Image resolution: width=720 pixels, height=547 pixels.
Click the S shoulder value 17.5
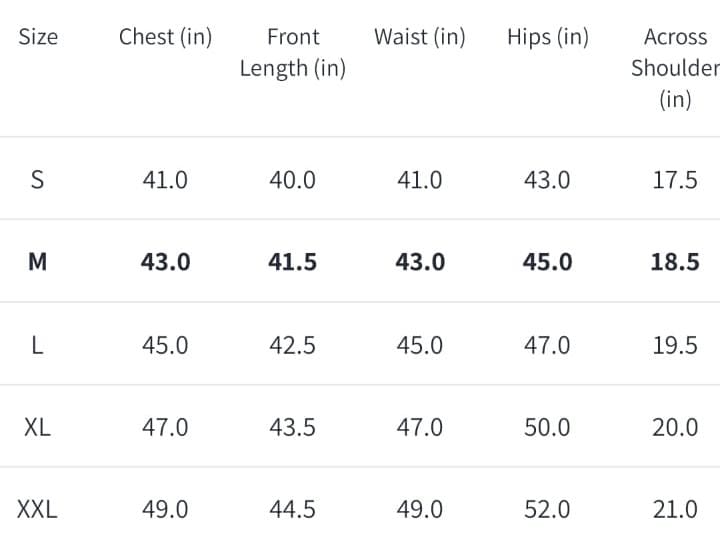[675, 180]
